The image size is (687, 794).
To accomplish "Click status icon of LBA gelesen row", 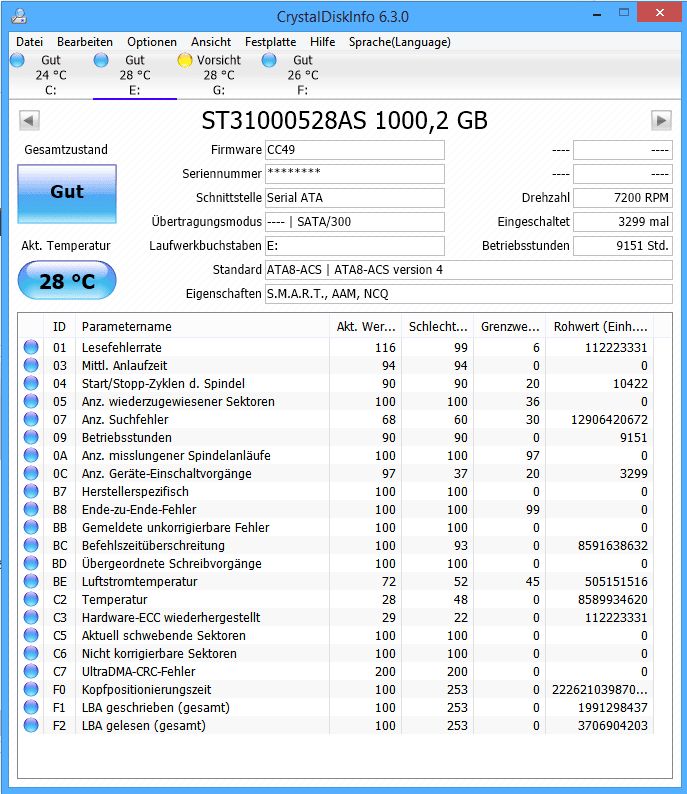I will tap(31, 725).
